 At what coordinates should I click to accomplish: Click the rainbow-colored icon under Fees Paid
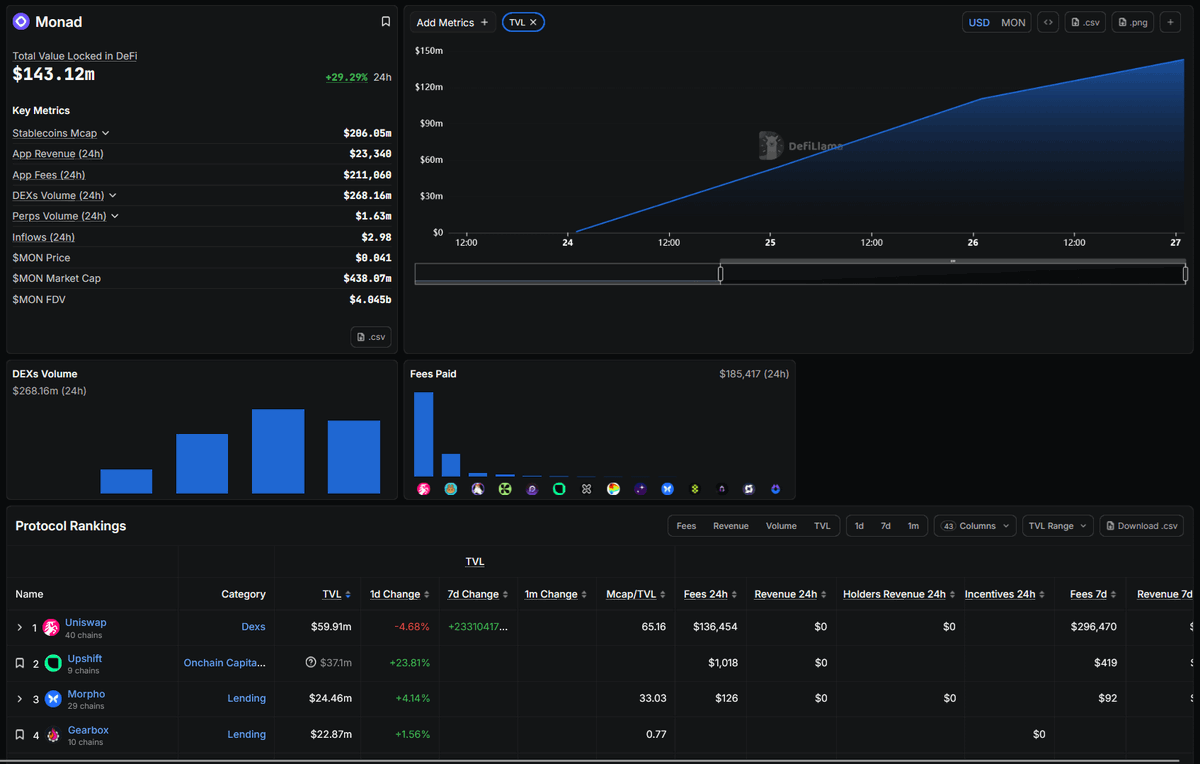coord(613,489)
